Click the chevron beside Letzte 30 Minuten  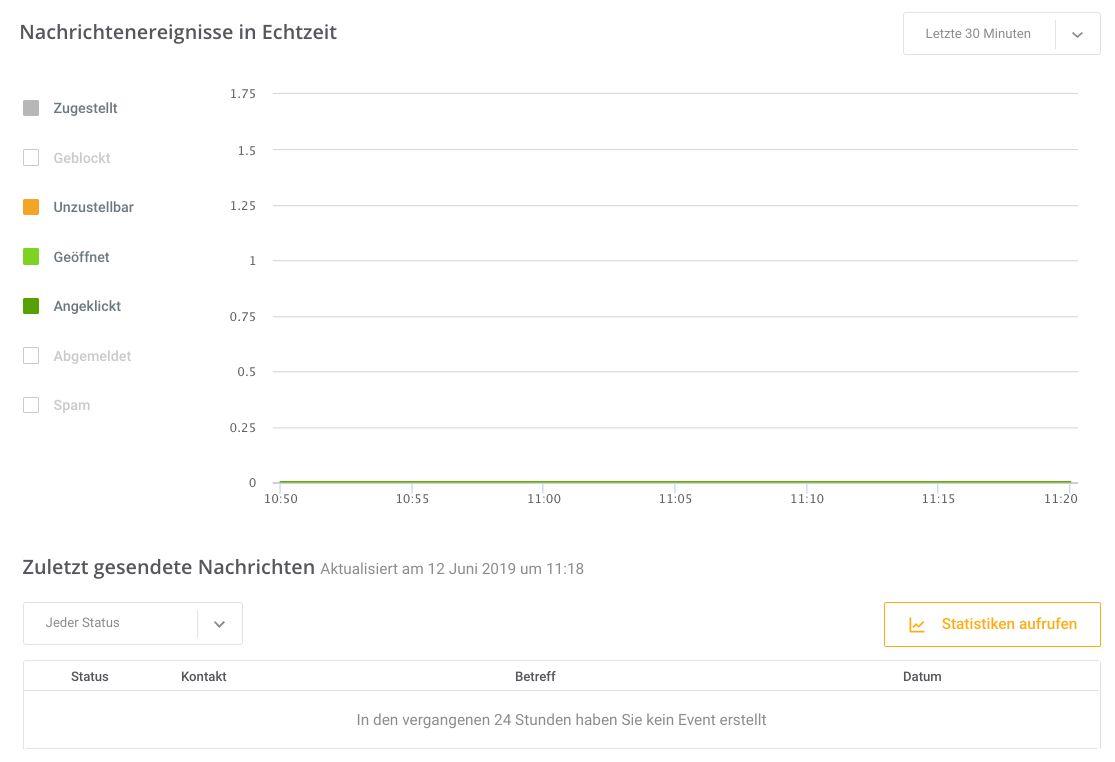[x=1077, y=34]
